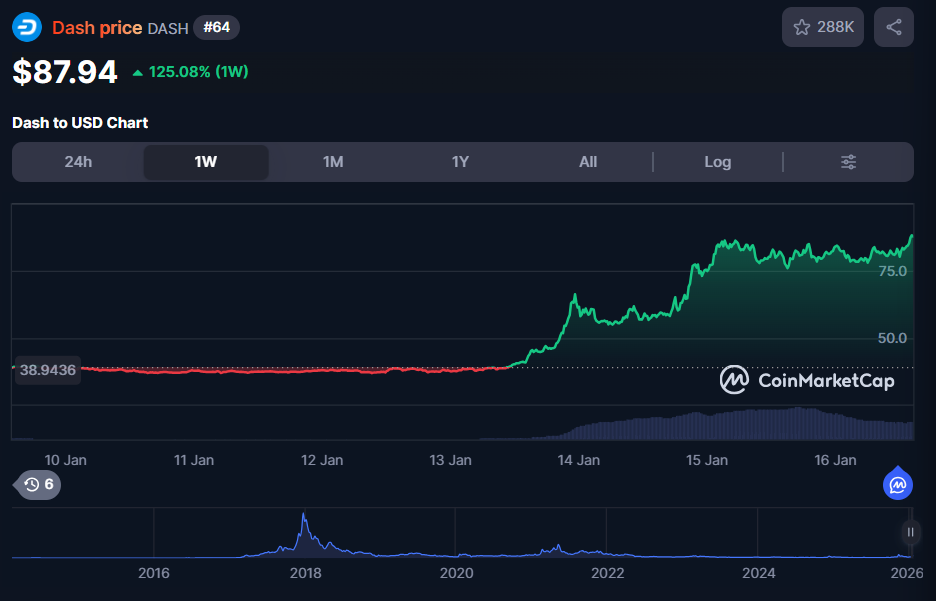The height and width of the screenshot is (601, 936).
Task: Show the All time range
Action: 588,162
